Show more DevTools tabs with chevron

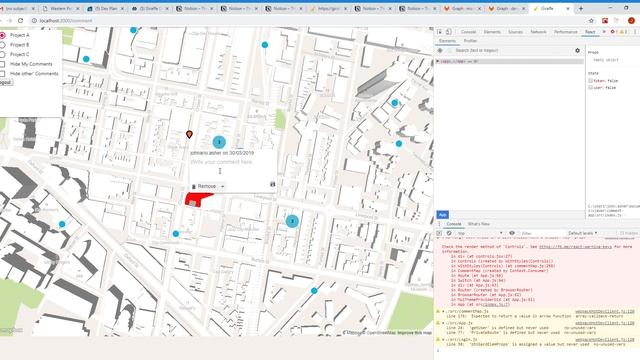click(604, 32)
